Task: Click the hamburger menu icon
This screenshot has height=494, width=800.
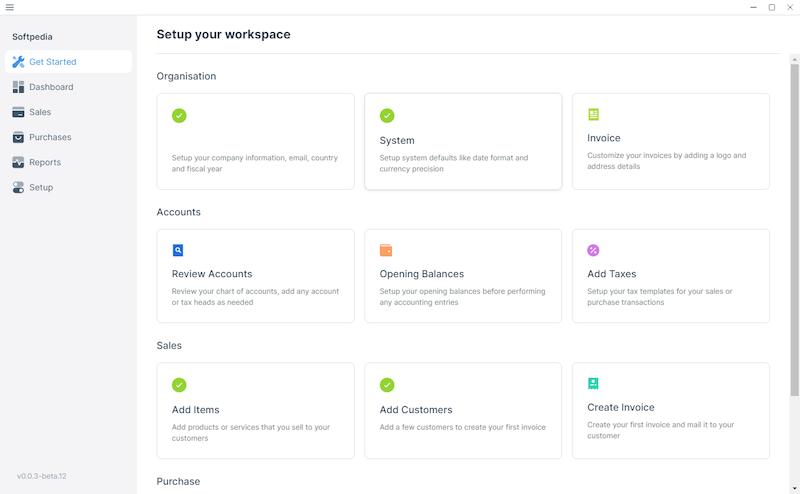Action: (x=10, y=7)
